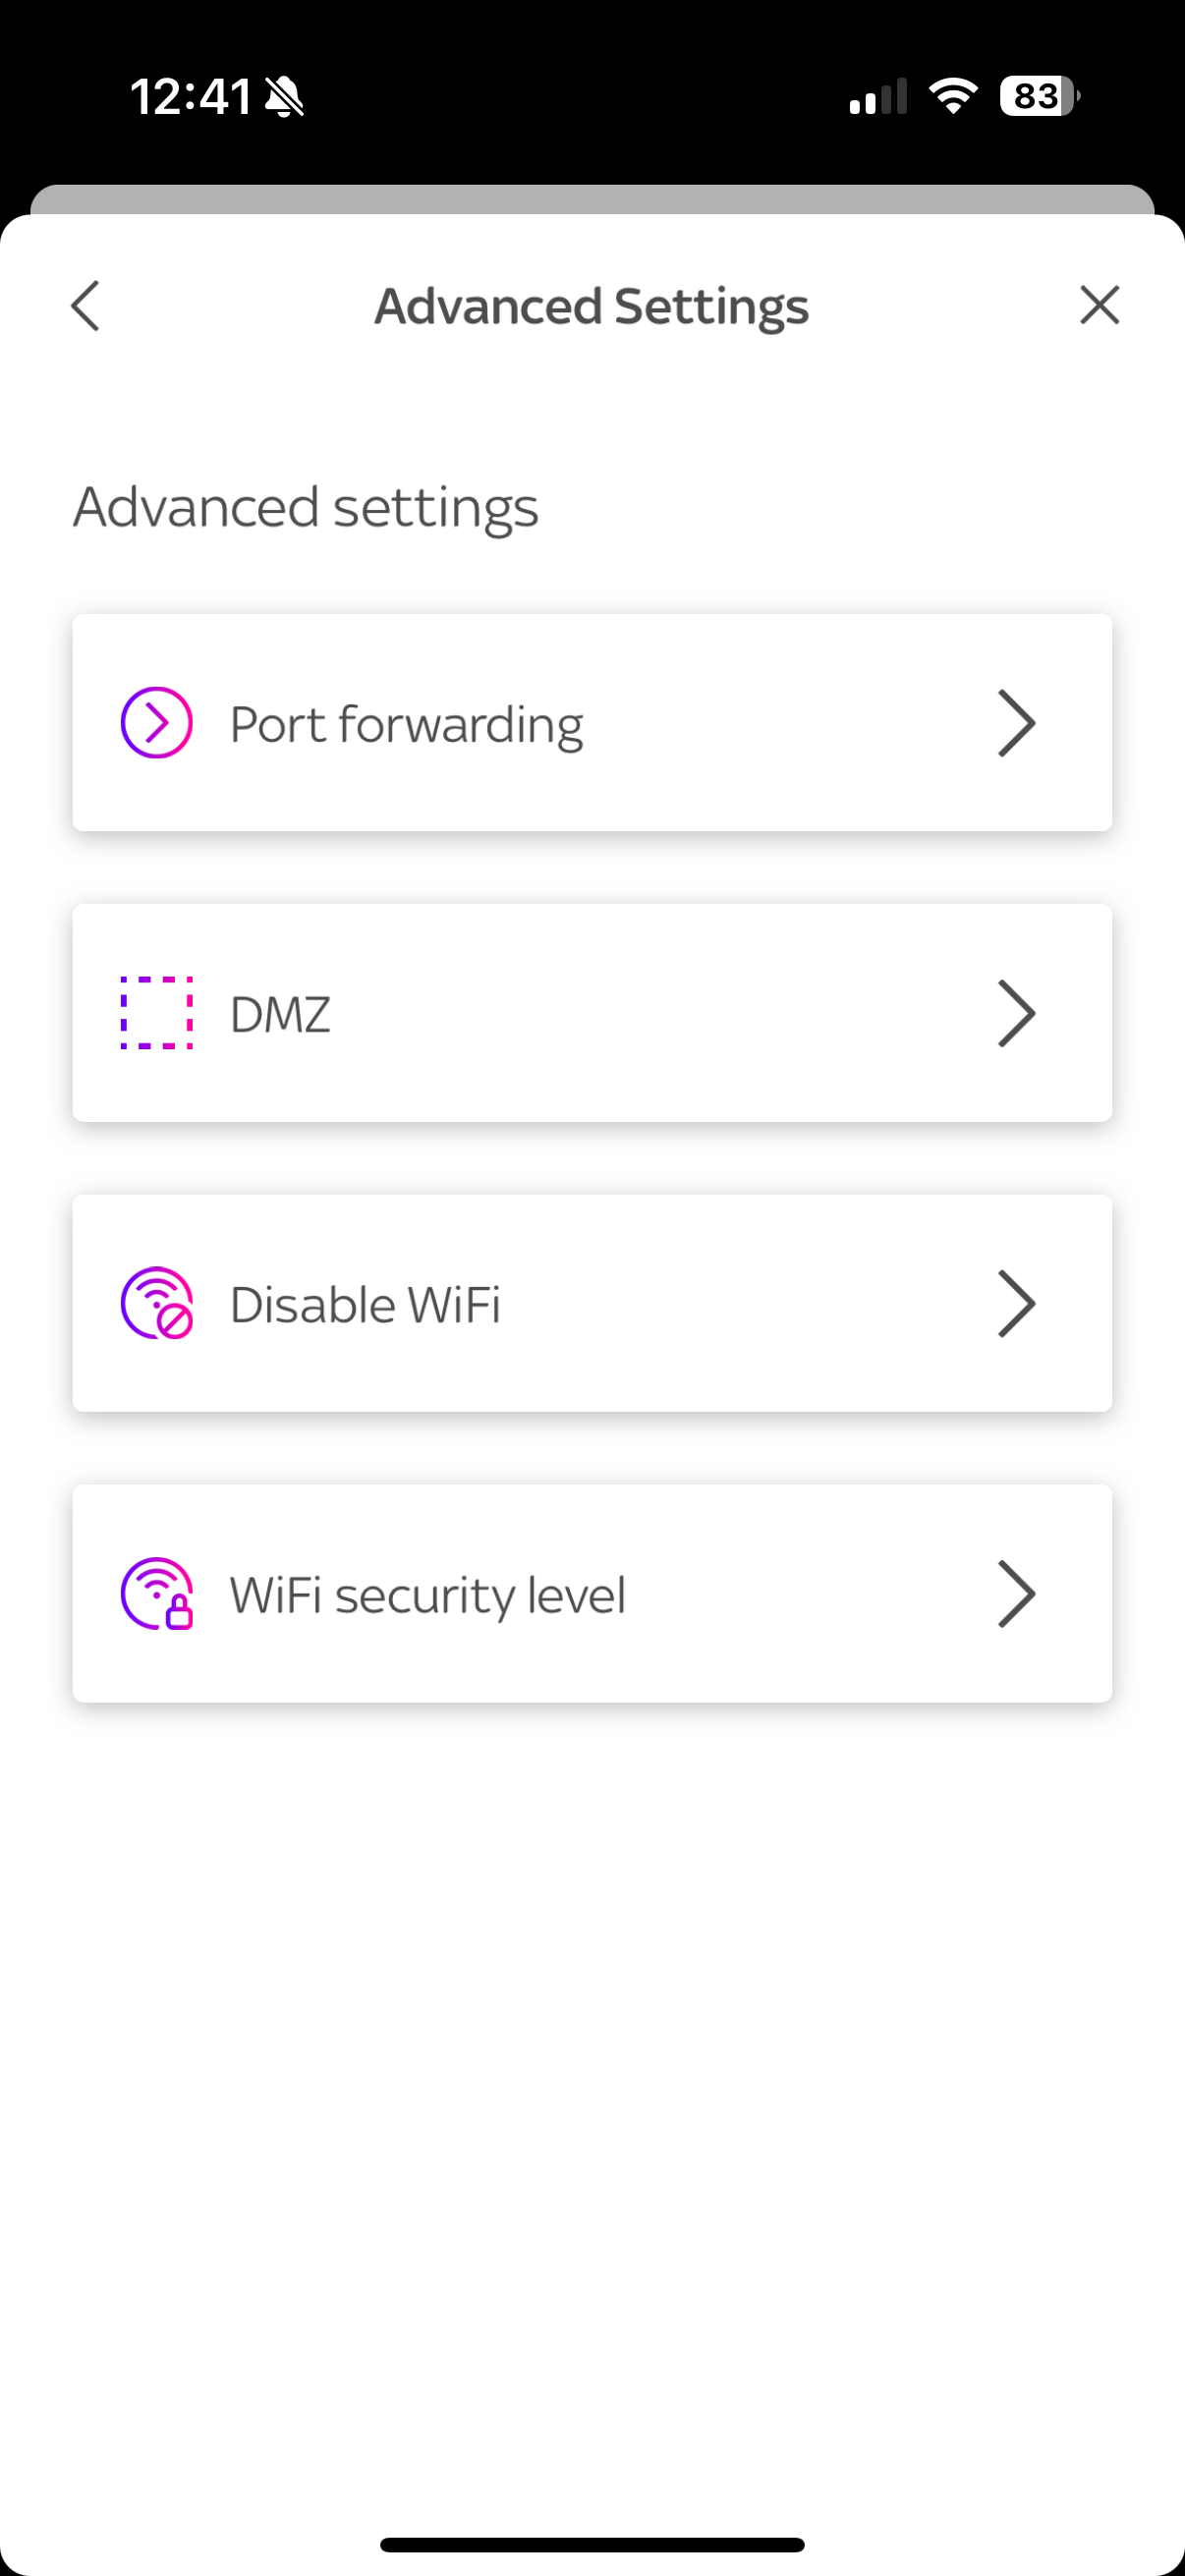Tap the WiFi status bar icon
Image resolution: width=1185 pixels, height=2576 pixels.
click(x=953, y=96)
